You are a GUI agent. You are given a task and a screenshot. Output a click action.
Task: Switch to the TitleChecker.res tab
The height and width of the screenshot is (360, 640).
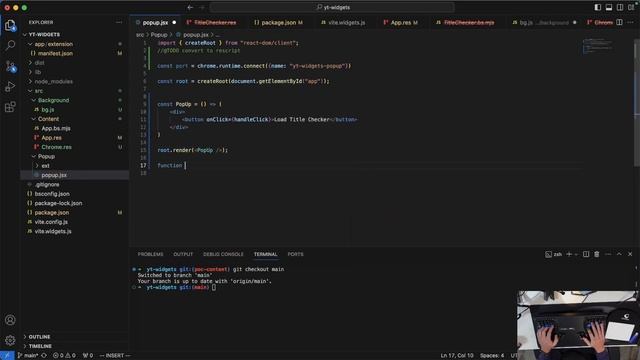click(x=215, y=23)
